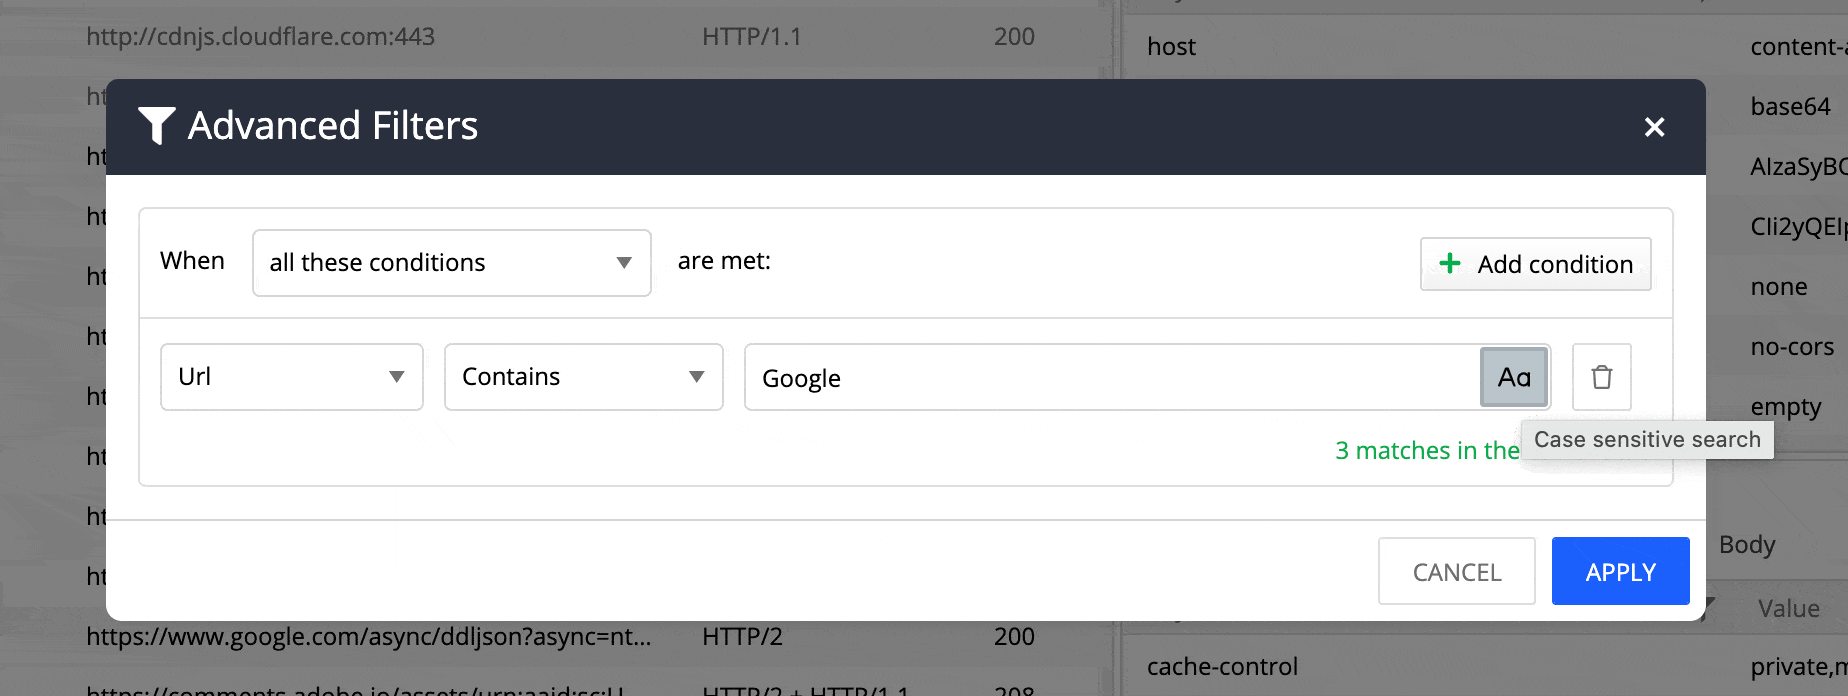Viewport: 1848px width, 696px height.
Task: Close the Advanced Filters dialog
Action: tap(1654, 127)
